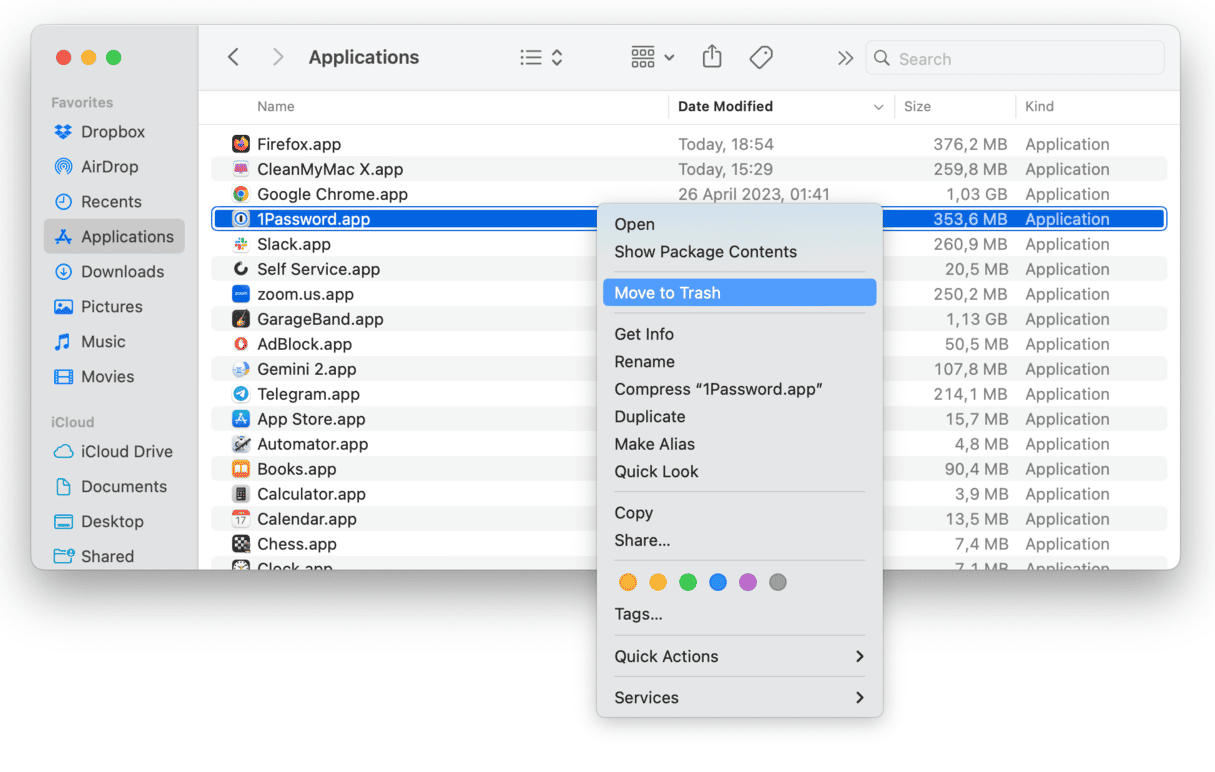Choose Move to Trash

tap(739, 293)
